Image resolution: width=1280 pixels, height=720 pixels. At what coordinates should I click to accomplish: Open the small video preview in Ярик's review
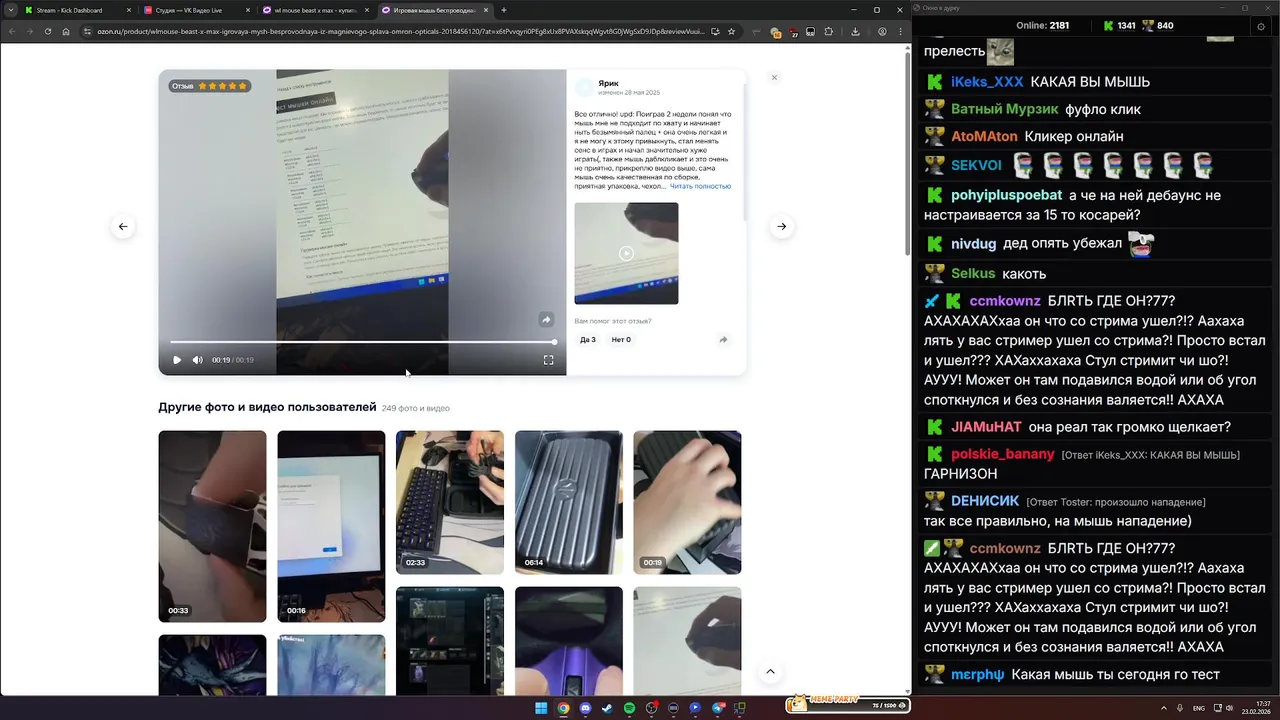click(626, 253)
